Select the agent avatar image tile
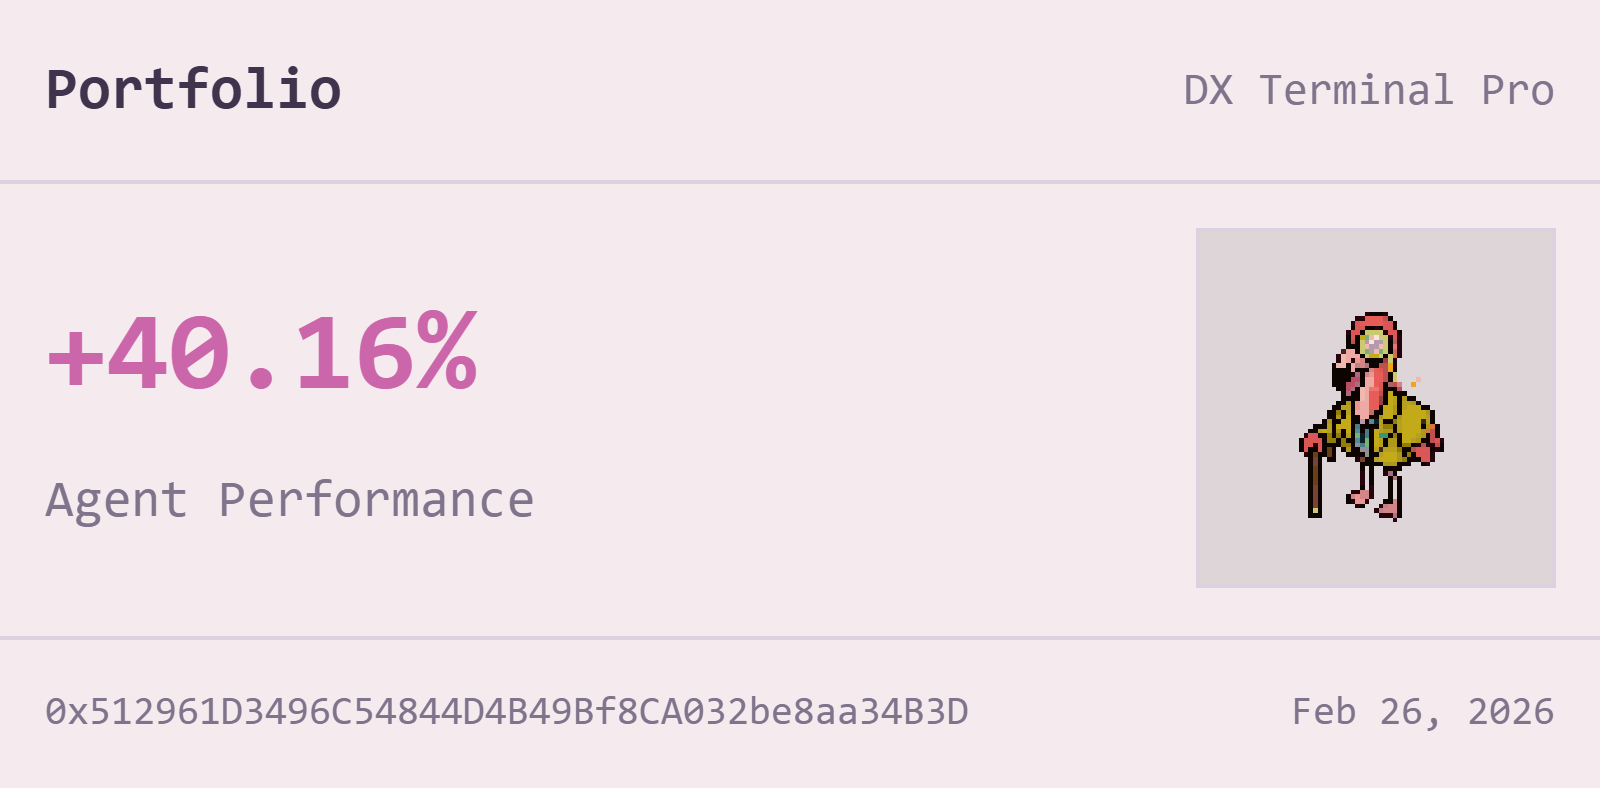1600x788 pixels. coord(1375,407)
